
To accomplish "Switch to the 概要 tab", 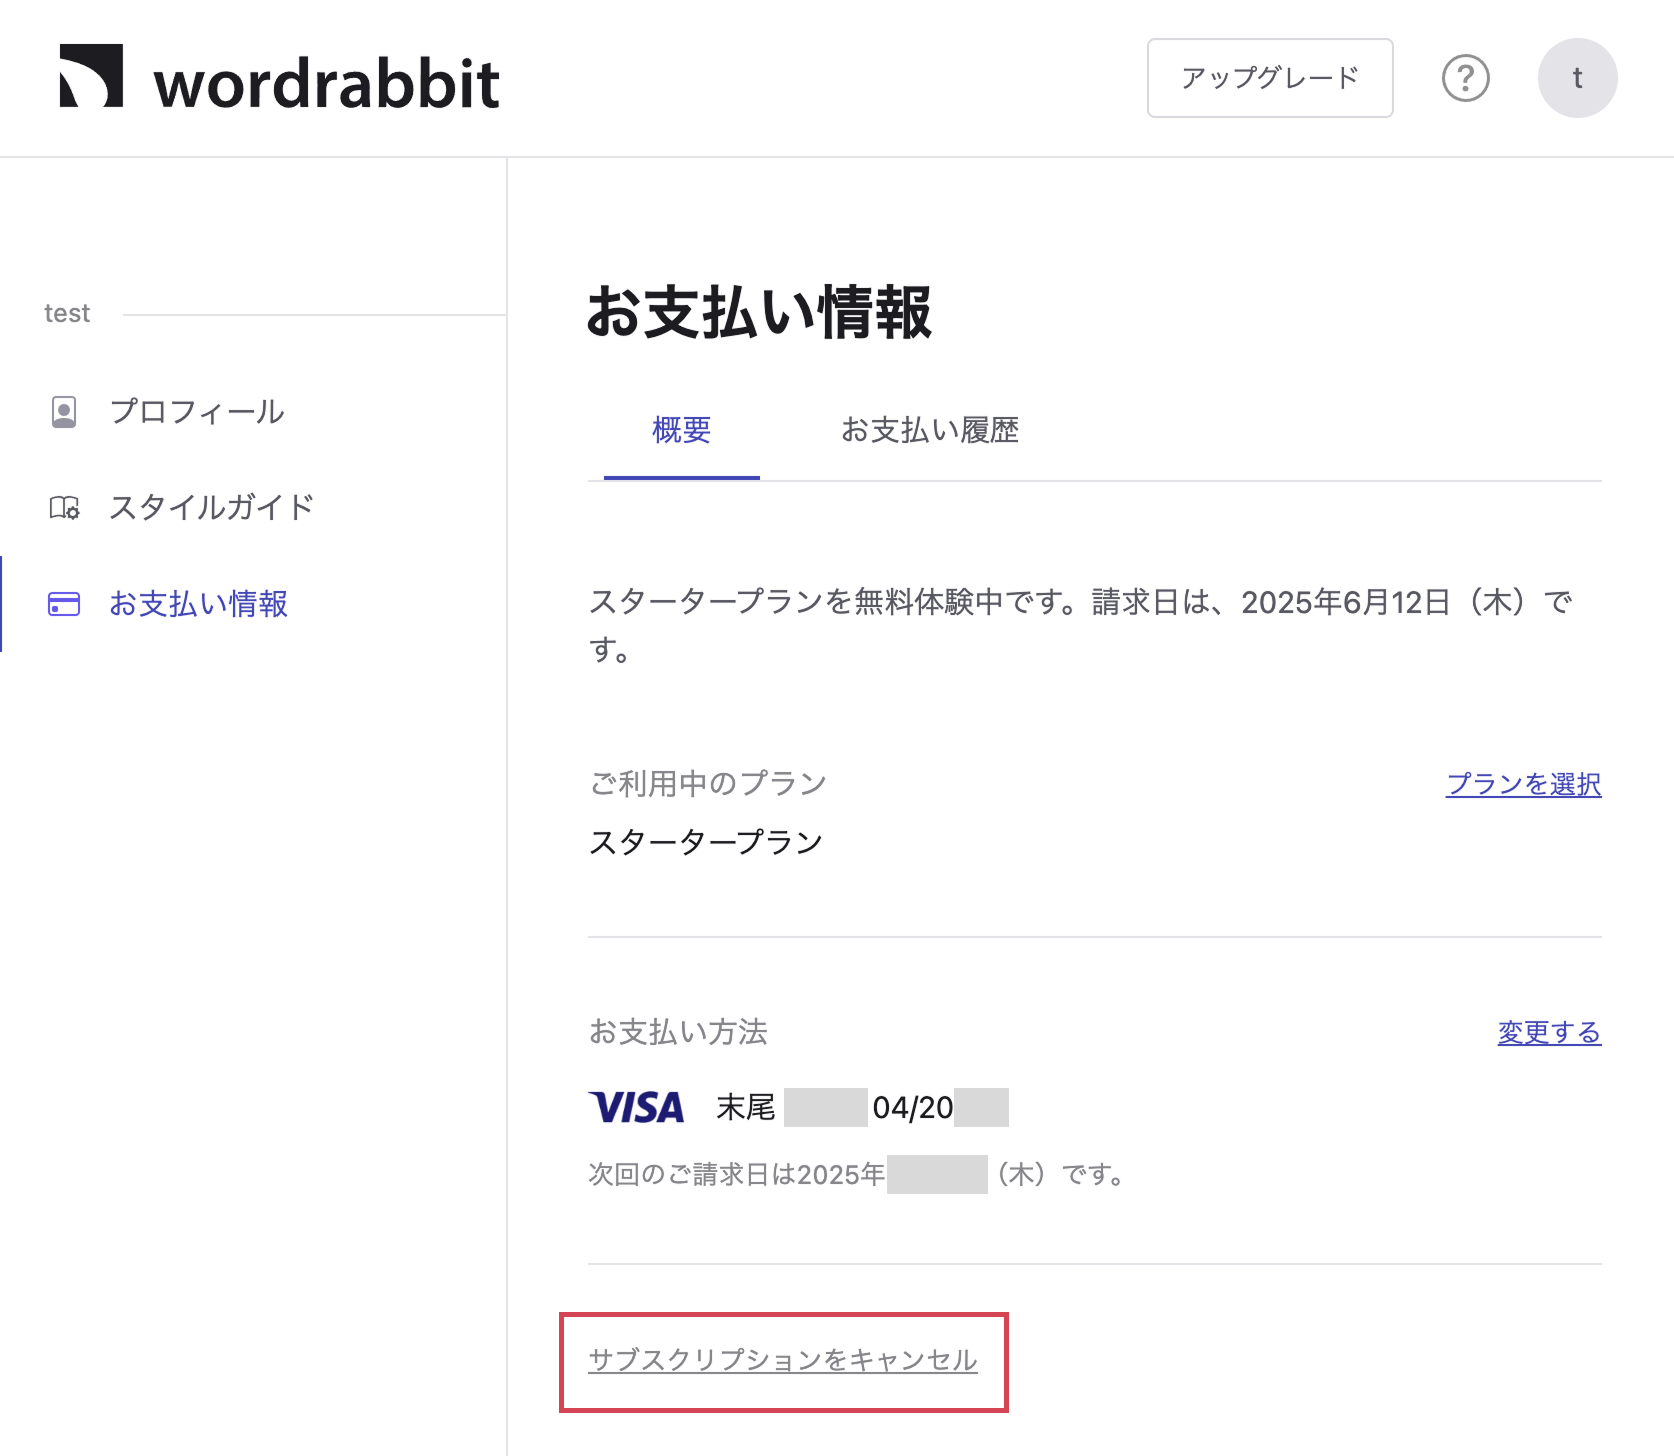I will [x=681, y=430].
